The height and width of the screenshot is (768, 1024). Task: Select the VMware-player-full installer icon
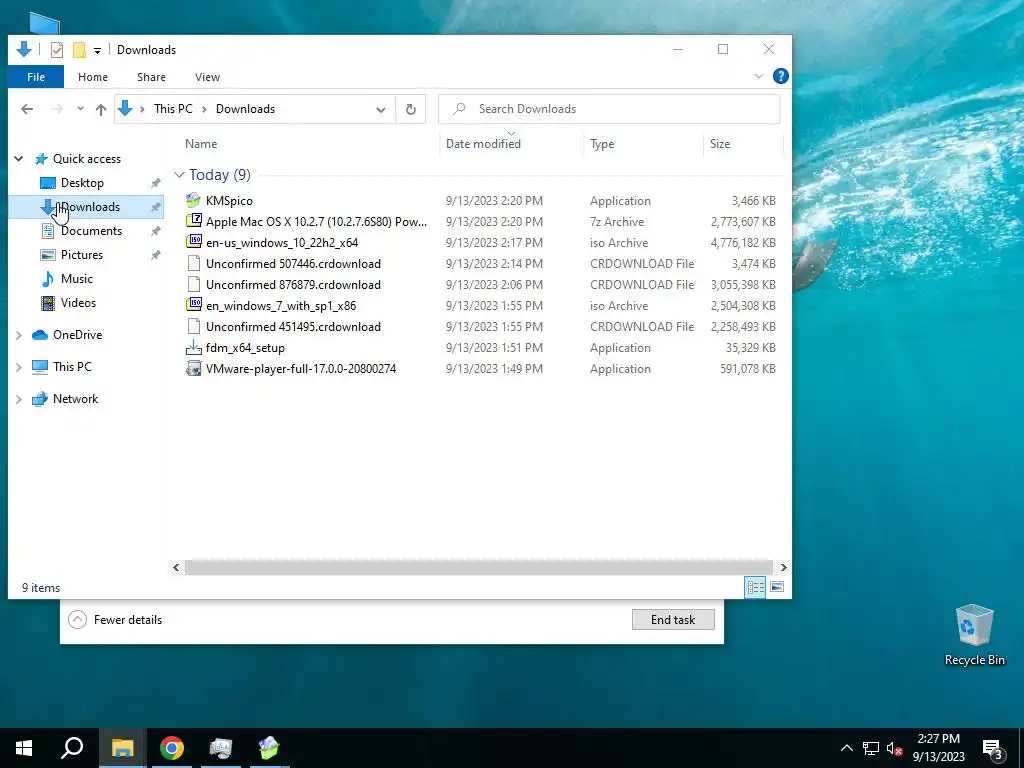pos(193,368)
